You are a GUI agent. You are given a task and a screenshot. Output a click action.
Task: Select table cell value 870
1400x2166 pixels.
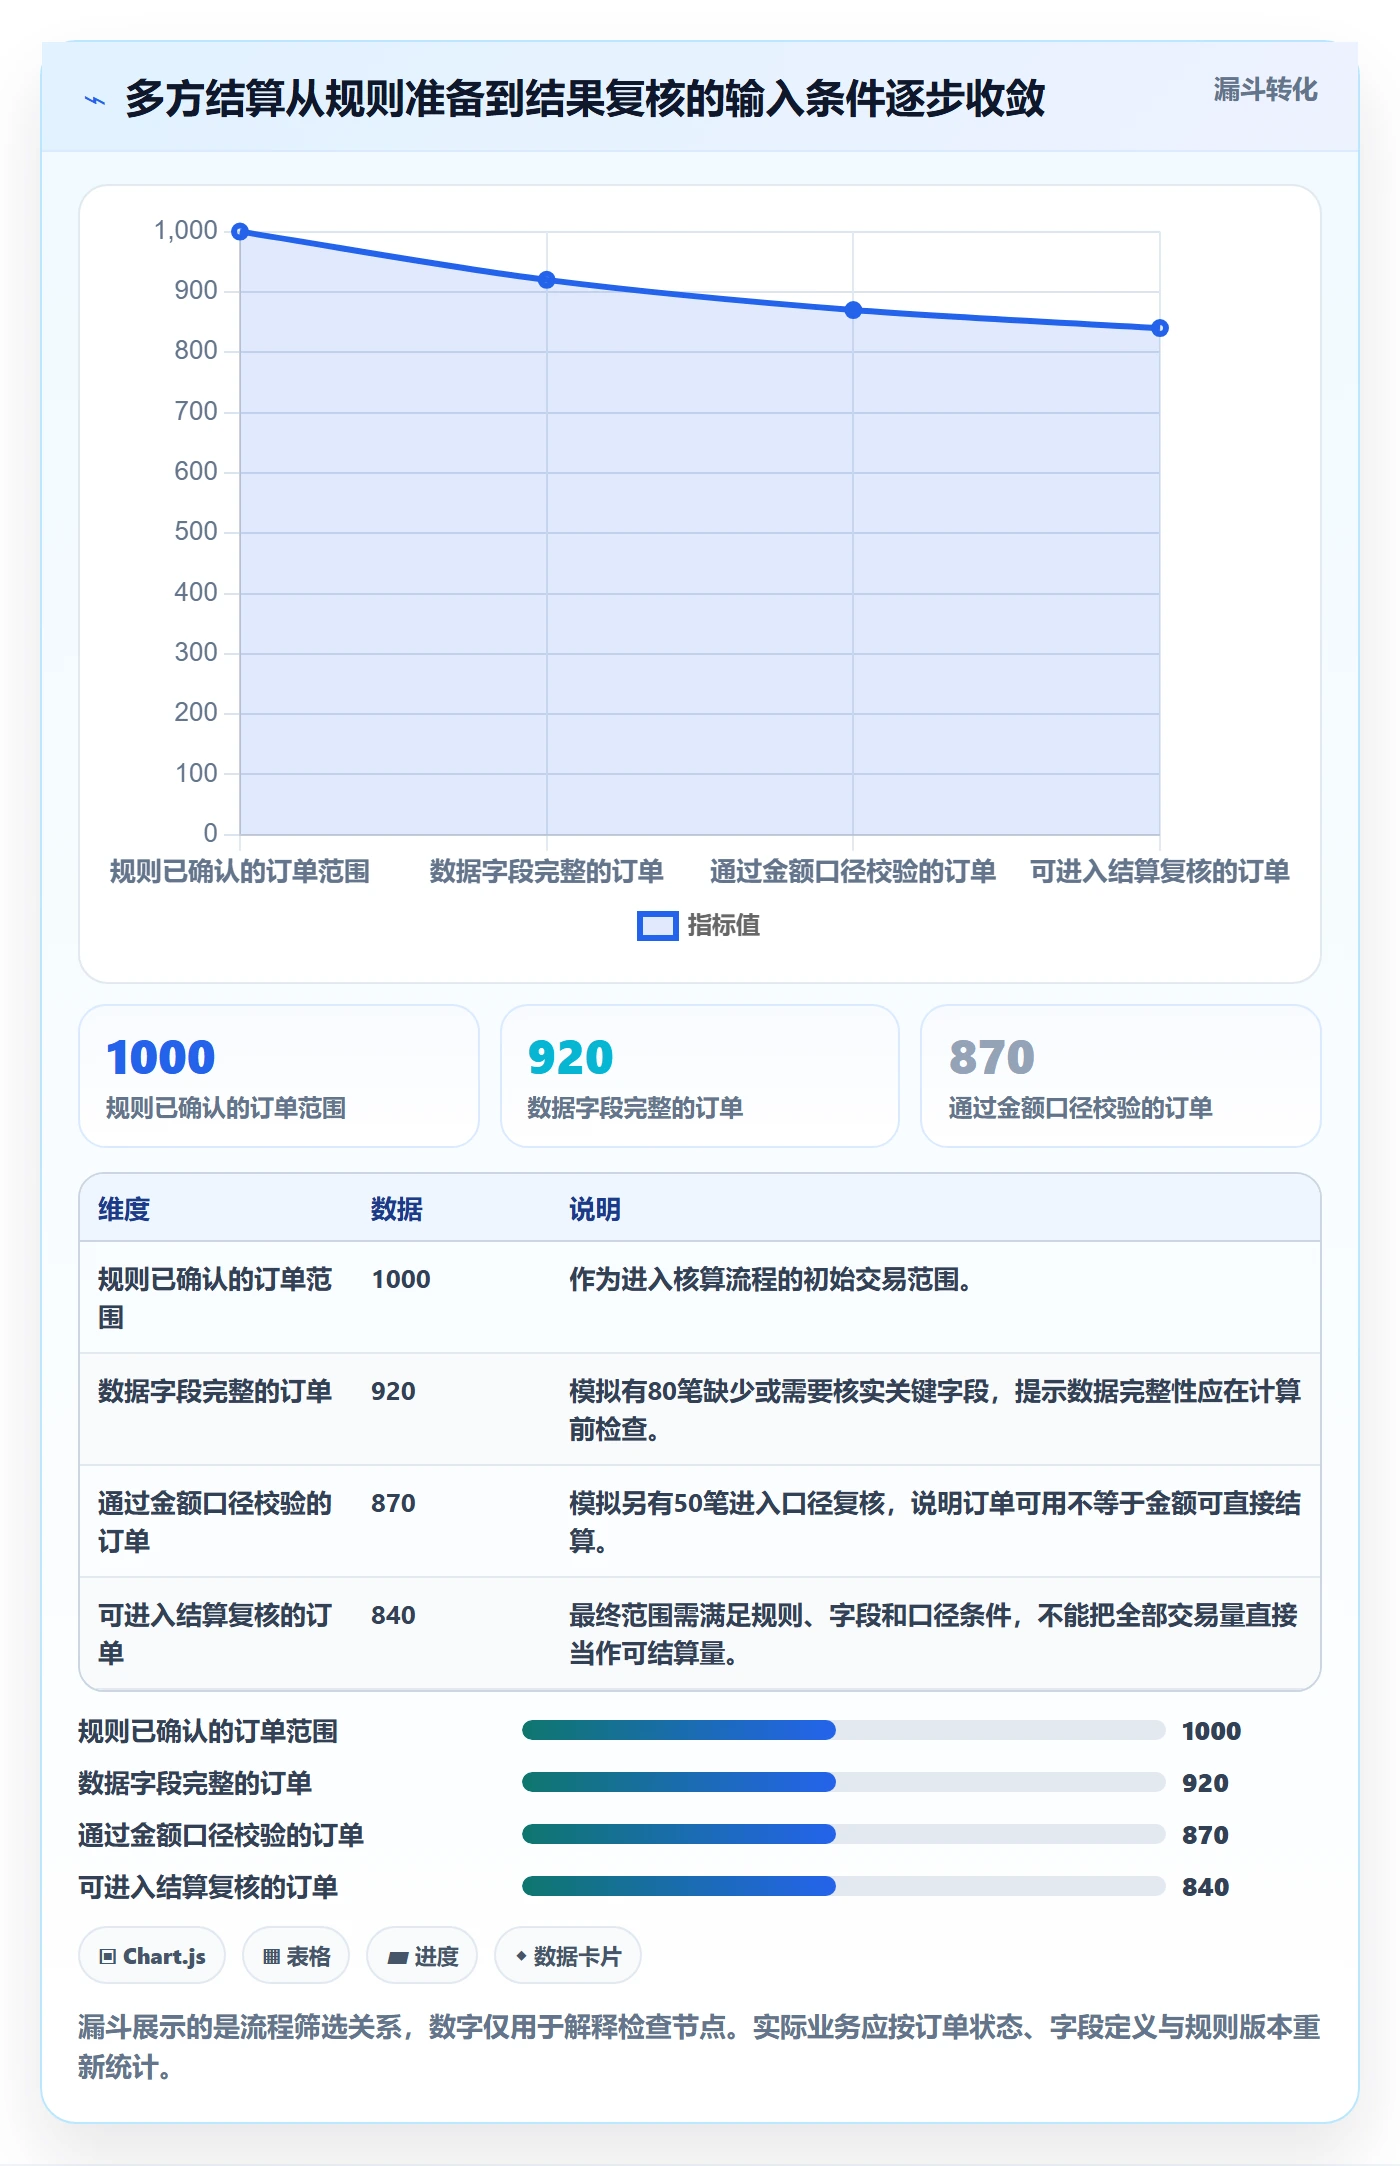click(x=393, y=1504)
